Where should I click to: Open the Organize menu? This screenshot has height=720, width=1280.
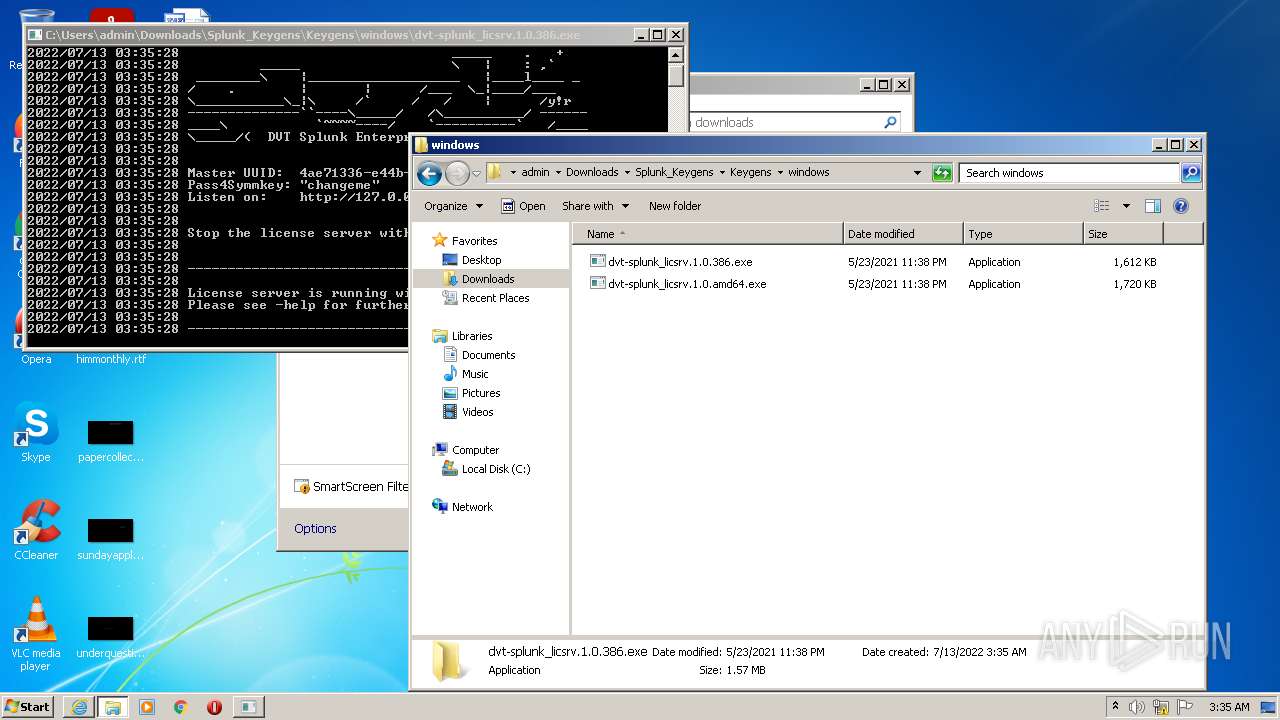click(453, 206)
